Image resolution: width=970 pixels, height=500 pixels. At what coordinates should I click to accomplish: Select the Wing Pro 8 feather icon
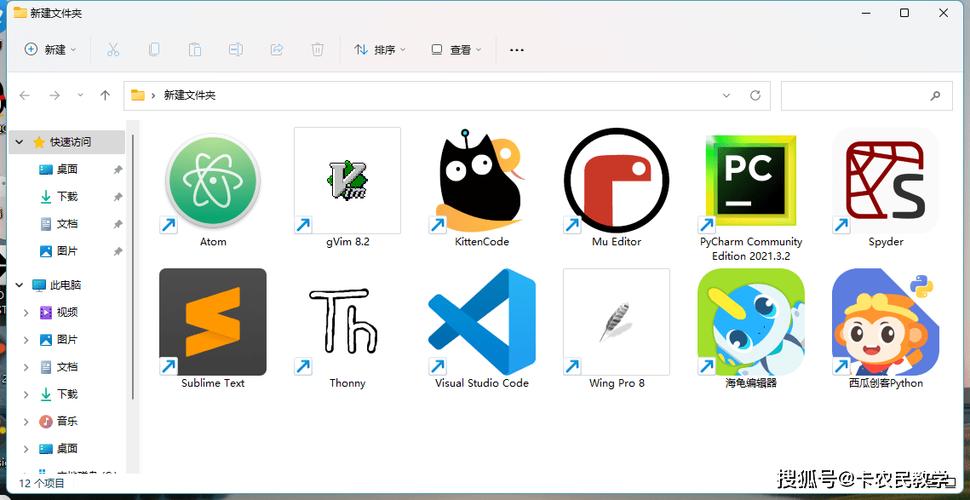(x=616, y=322)
